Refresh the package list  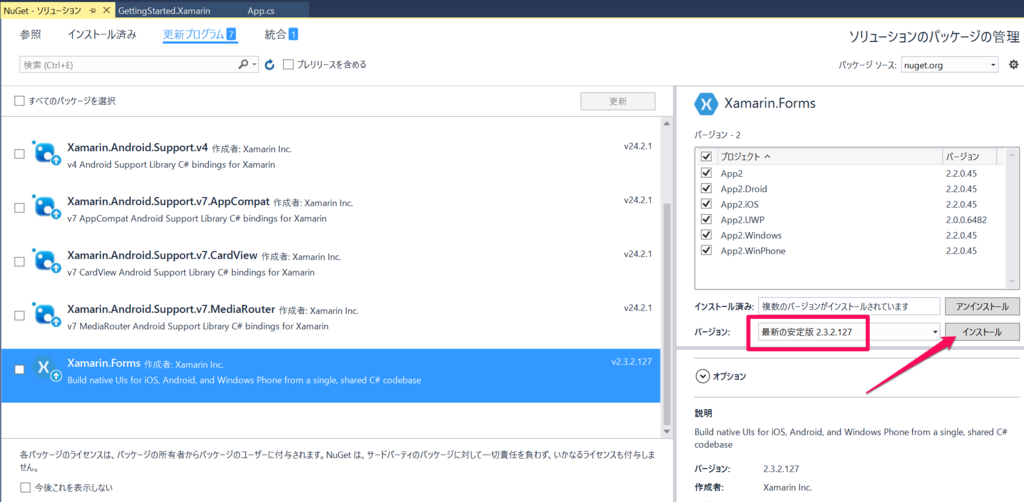270,65
